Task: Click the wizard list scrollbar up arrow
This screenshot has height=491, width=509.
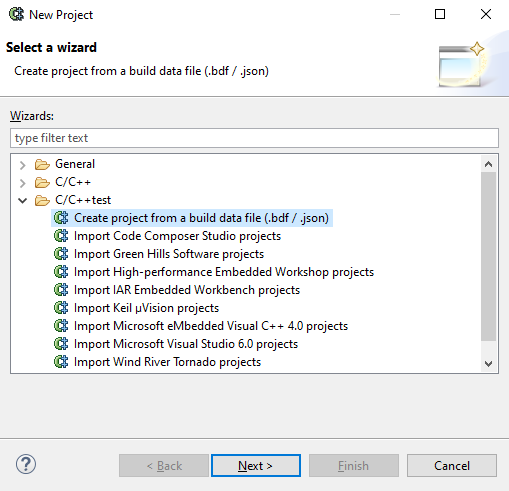Action: (x=488, y=164)
